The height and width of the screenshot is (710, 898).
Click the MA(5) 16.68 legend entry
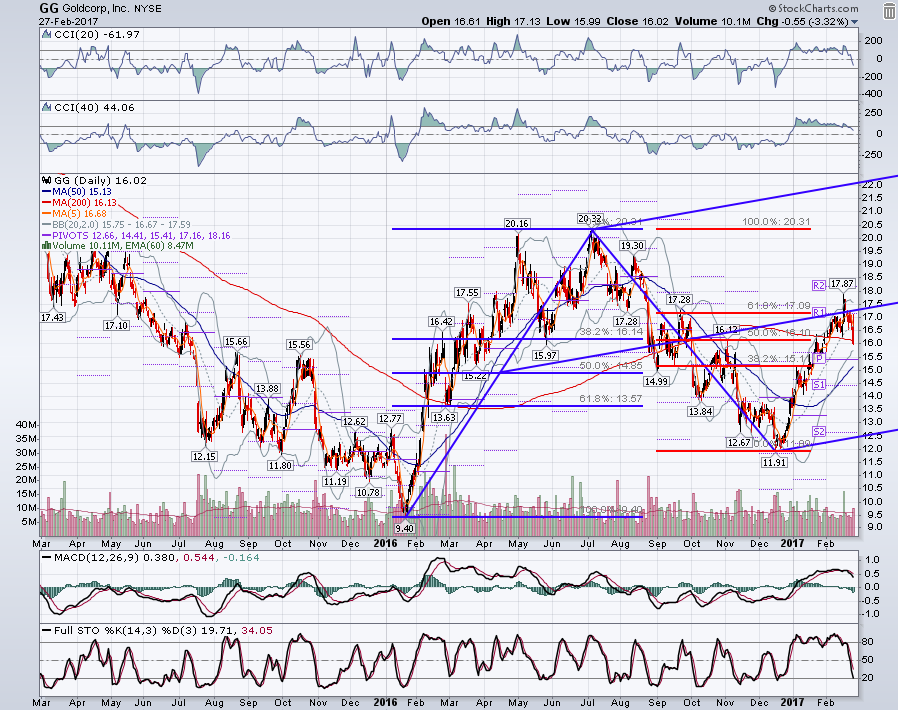click(74, 213)
